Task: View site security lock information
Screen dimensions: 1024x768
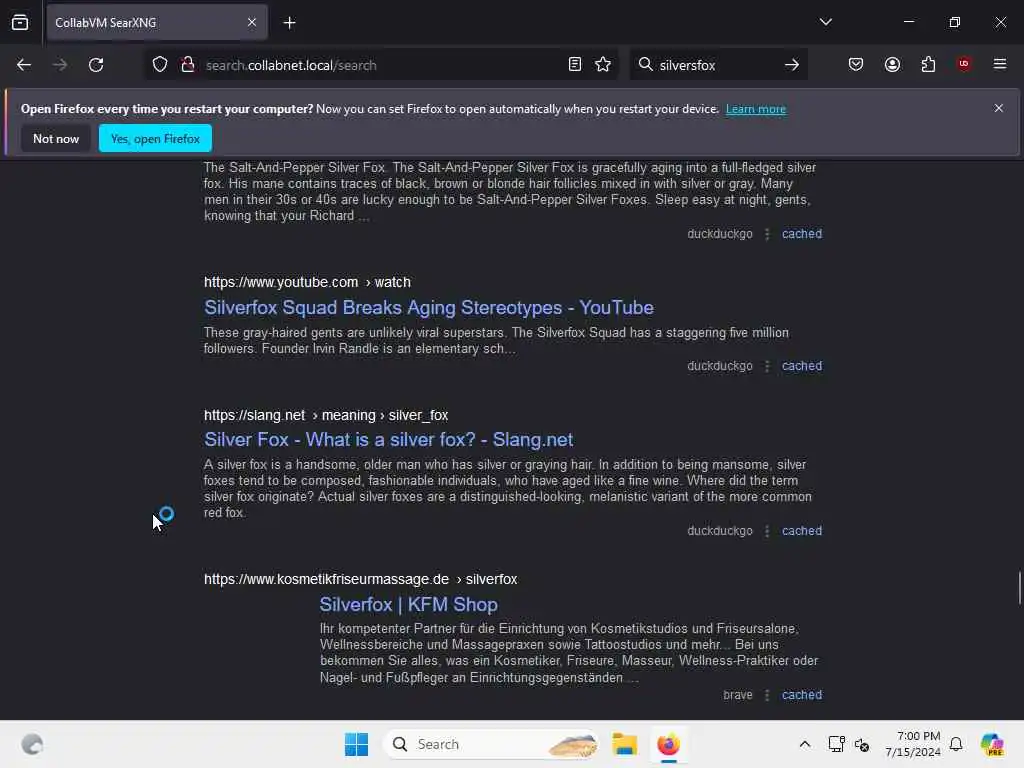Action: tap(188, 65)
